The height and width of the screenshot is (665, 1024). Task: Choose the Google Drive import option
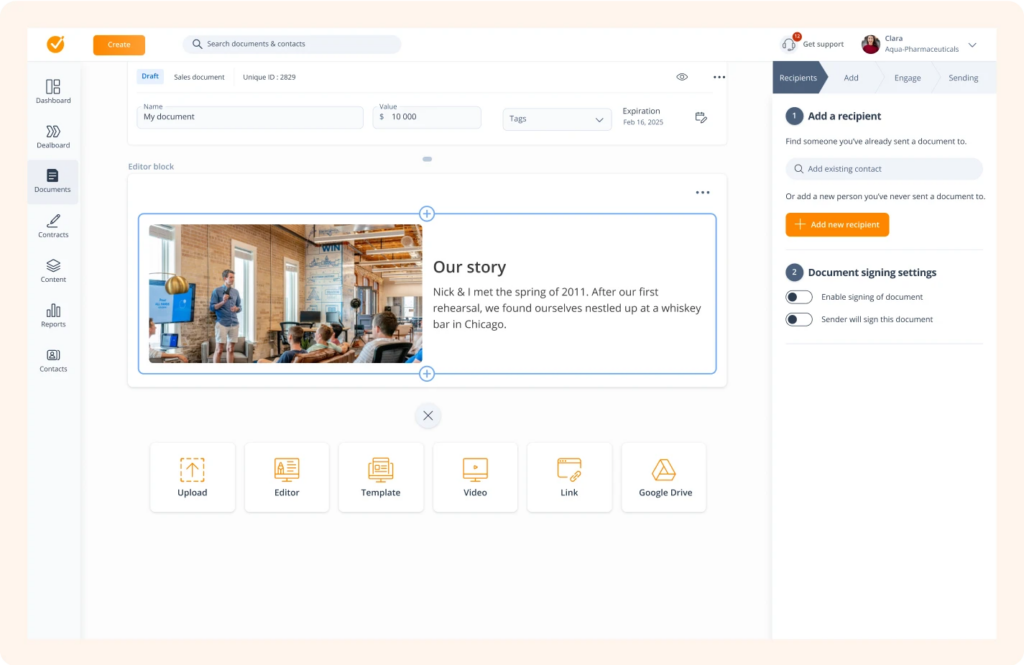pyautogui.click(x=664, y=477)
